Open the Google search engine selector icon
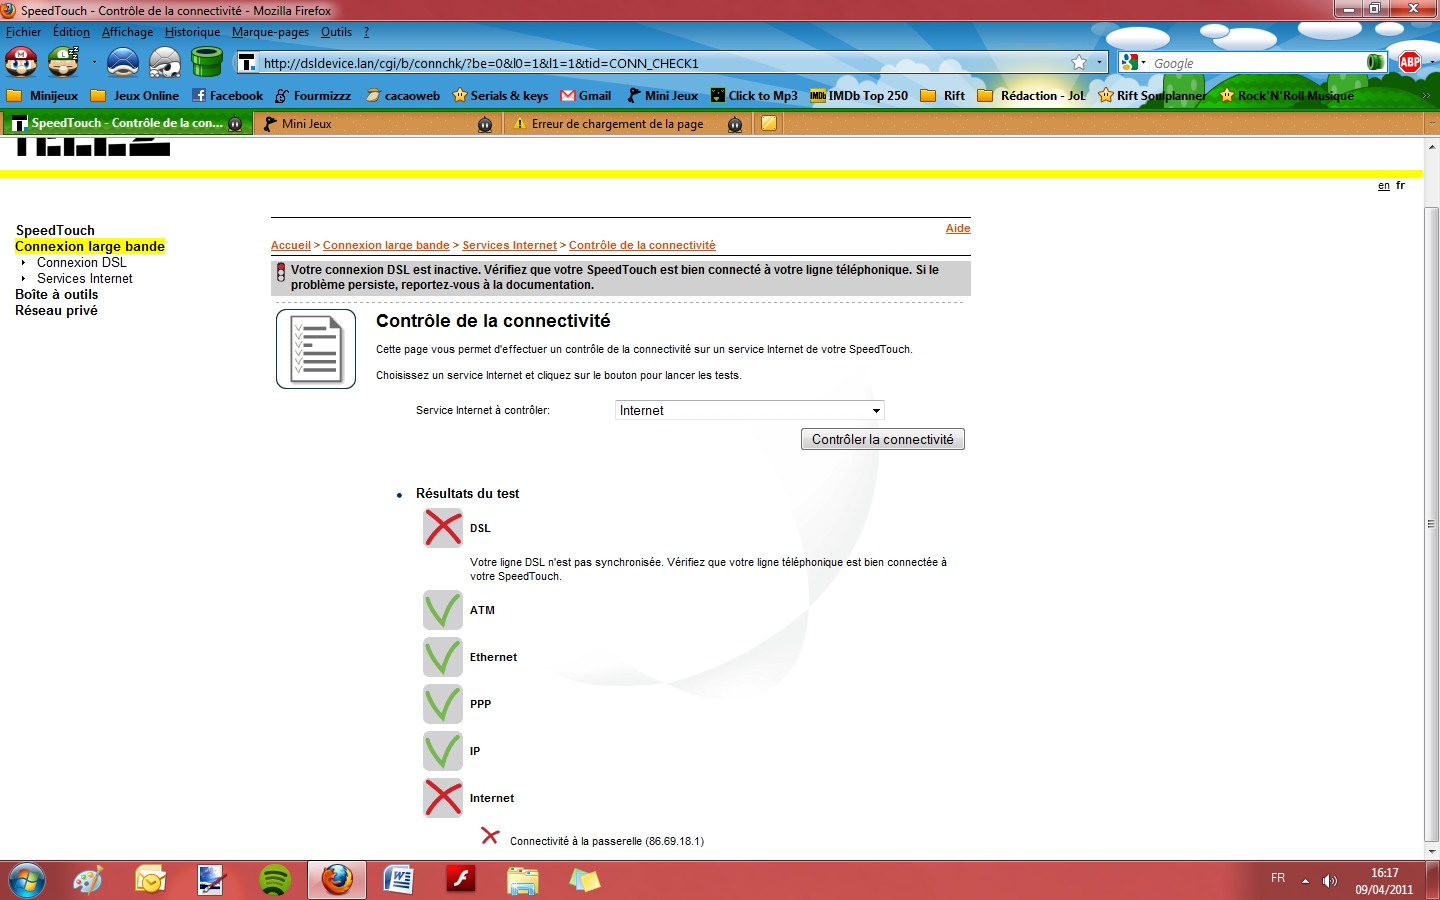Viewport: 1440px width, 900px height. pyautogui.click(x=1131, y=62)
